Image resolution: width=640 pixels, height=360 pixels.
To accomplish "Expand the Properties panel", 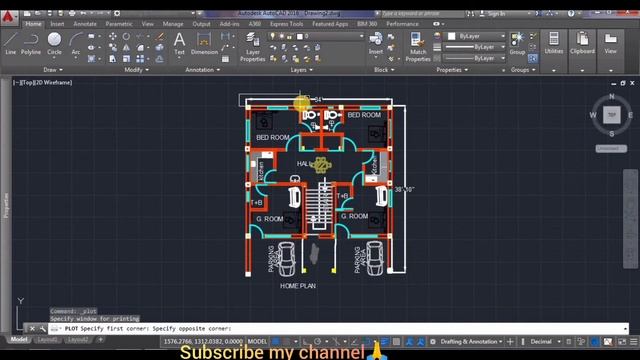I will (x=452, y=70).
